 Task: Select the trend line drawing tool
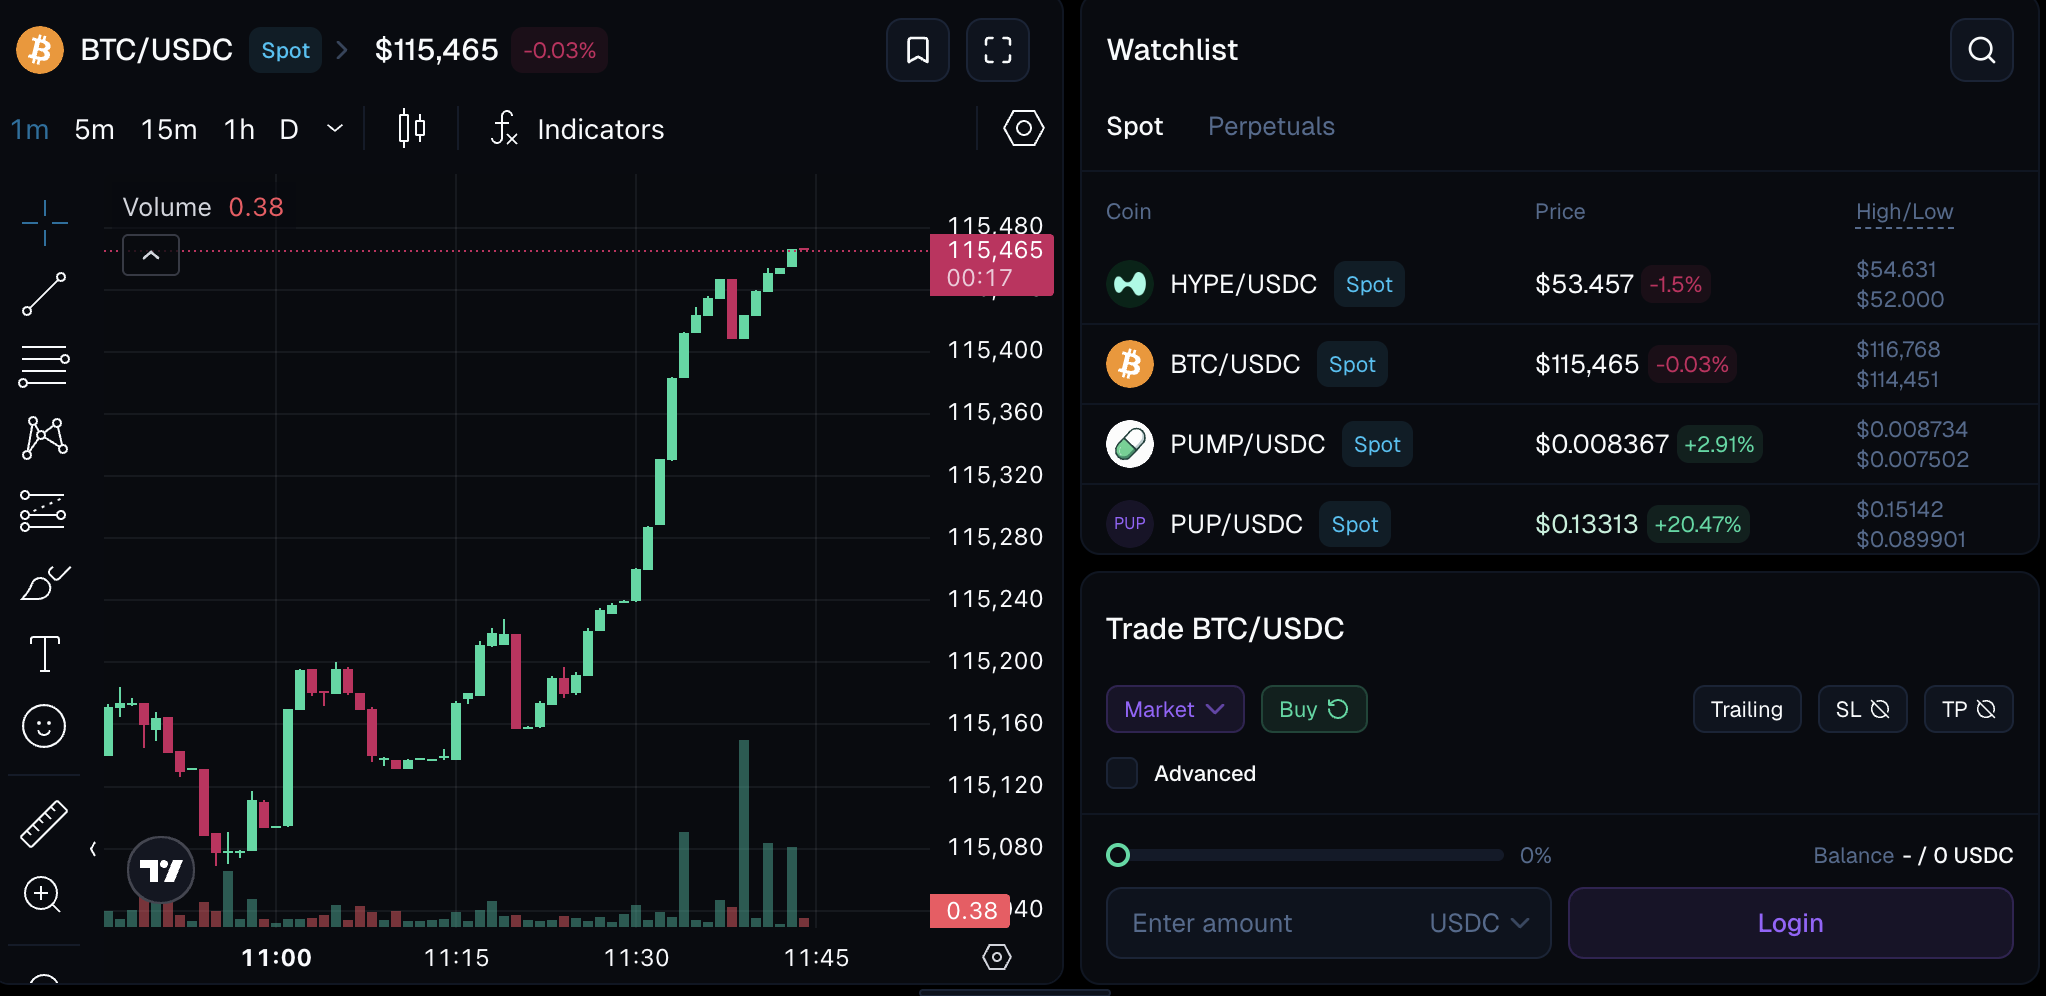44,294
